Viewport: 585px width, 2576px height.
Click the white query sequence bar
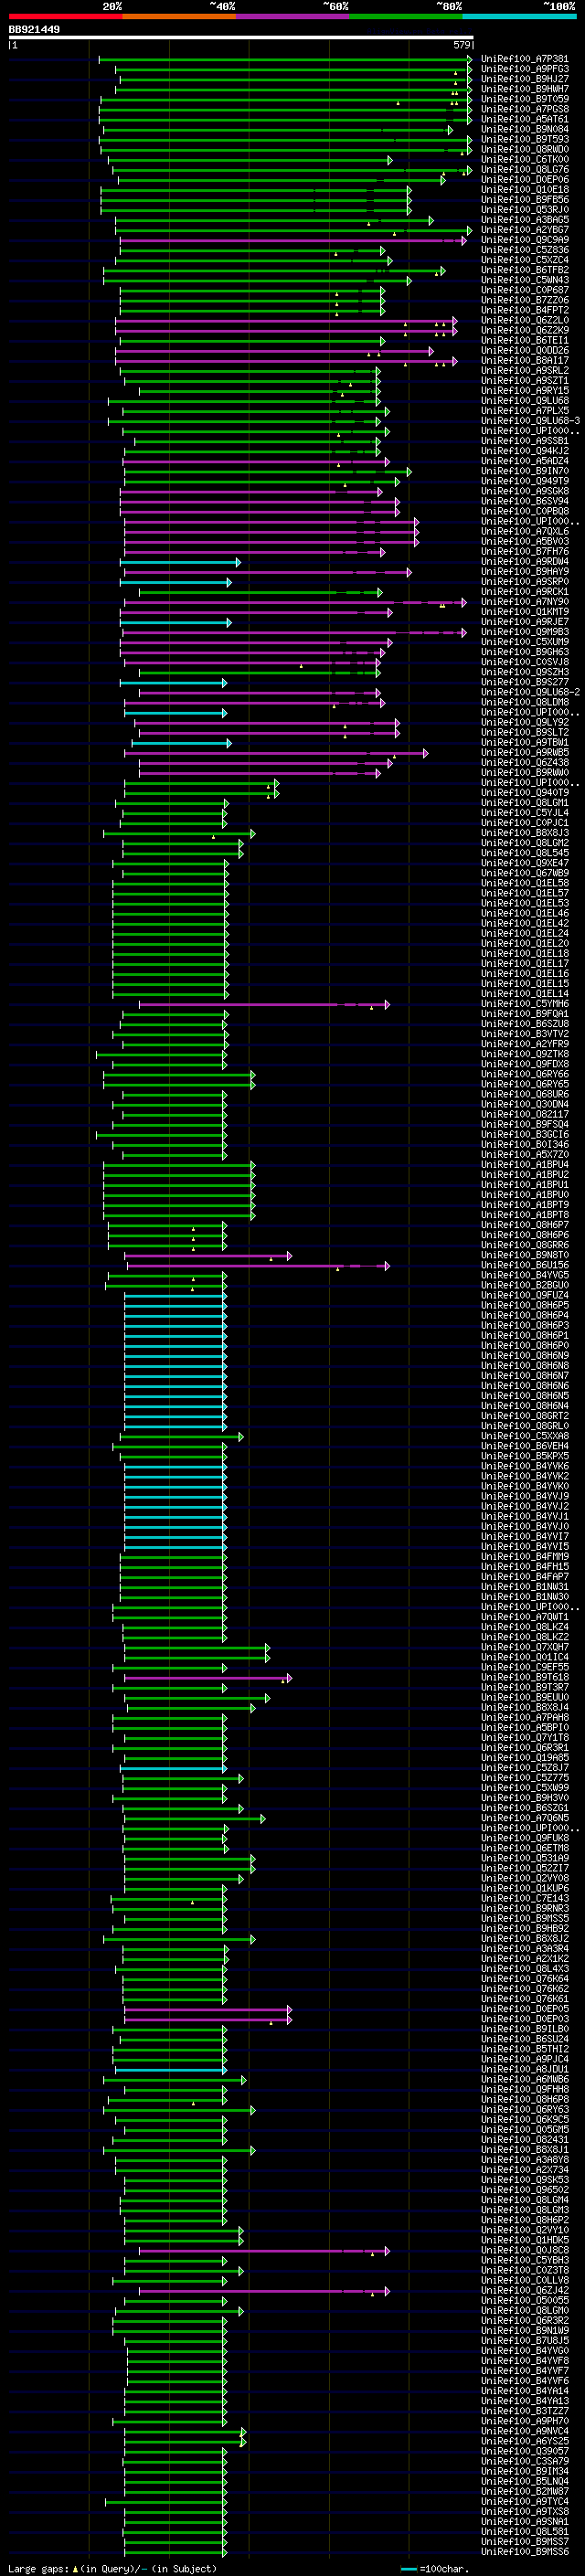[x=241, y=38]
